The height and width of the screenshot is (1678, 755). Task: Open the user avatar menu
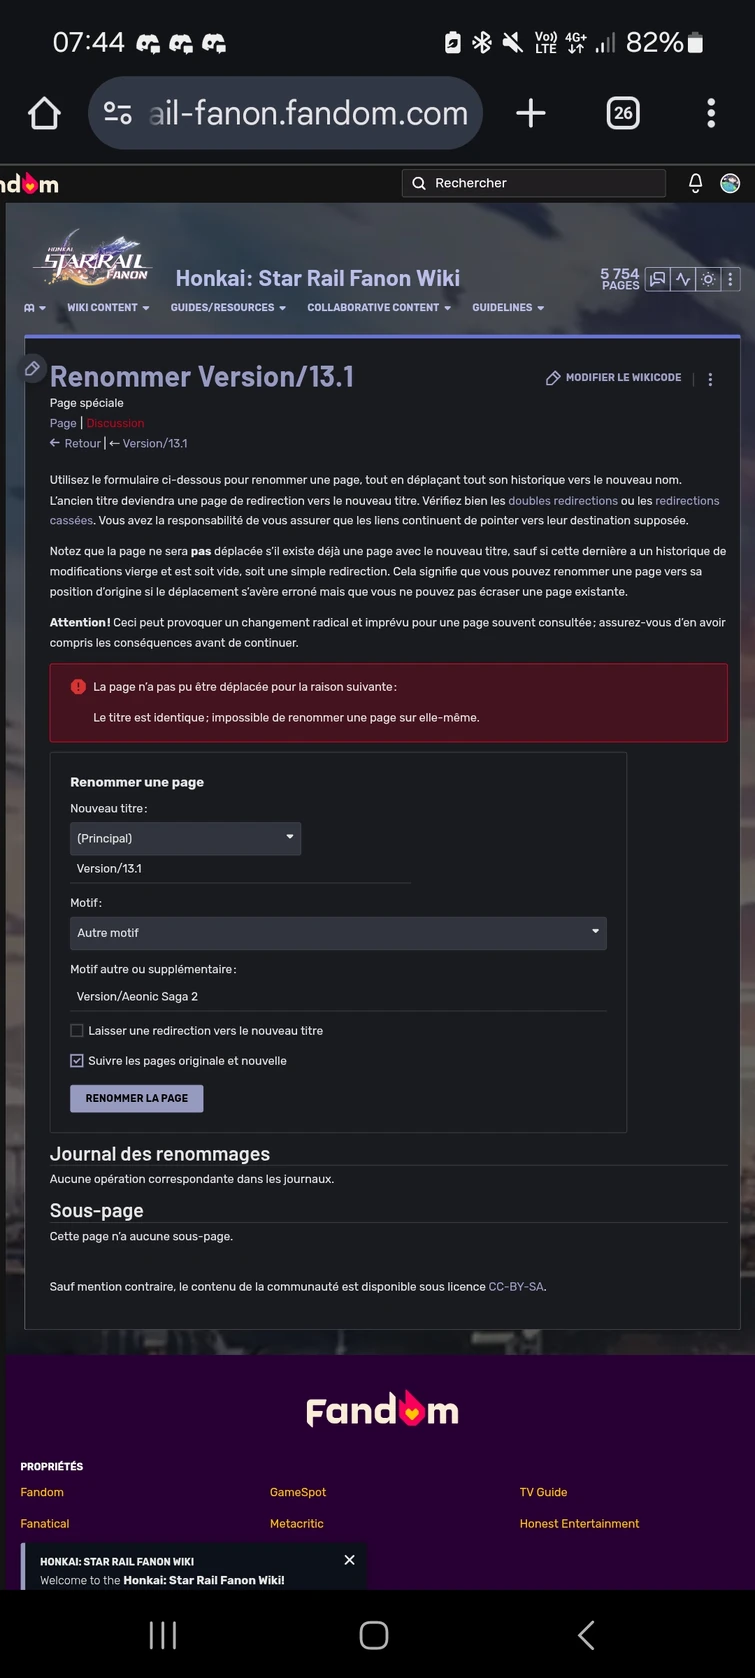(x=730, y=183)
